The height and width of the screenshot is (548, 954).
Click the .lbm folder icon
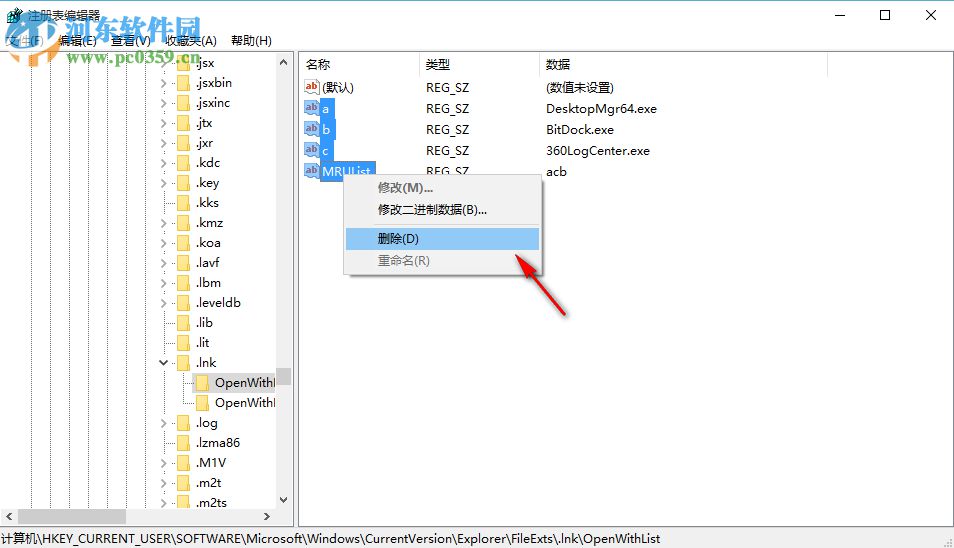click(183, 283)
